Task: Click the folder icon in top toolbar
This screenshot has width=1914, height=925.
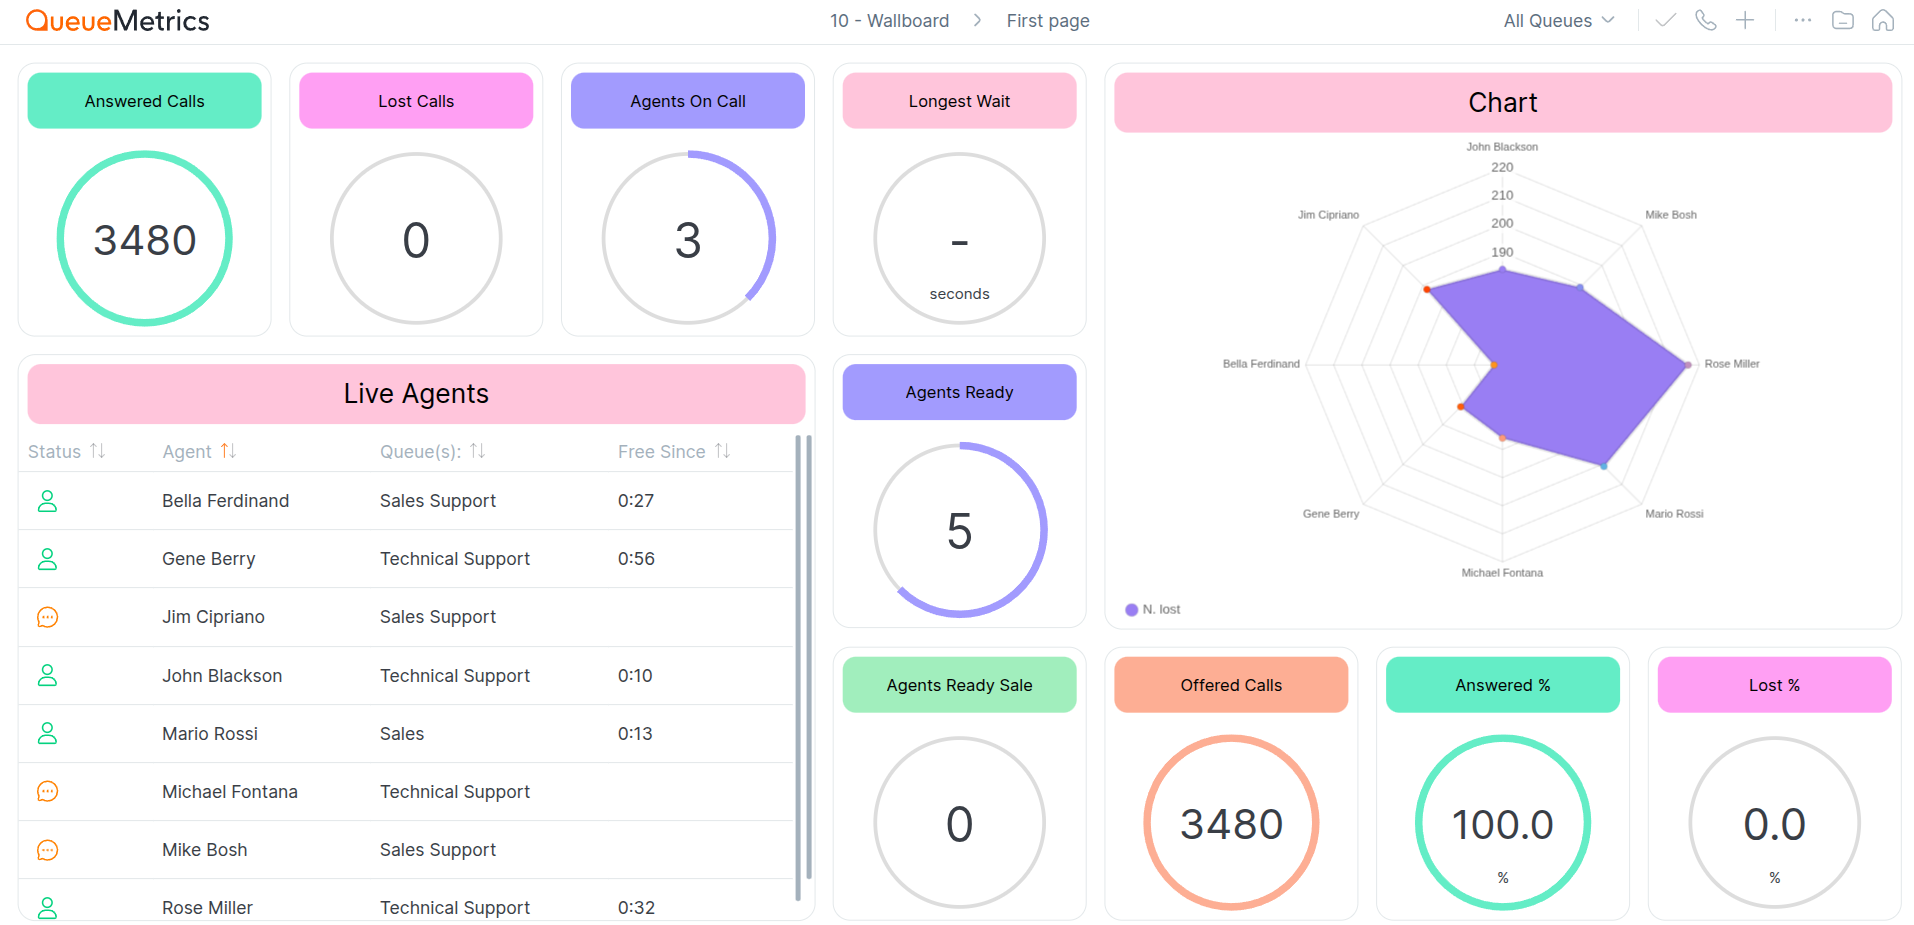Action: 1843,21
